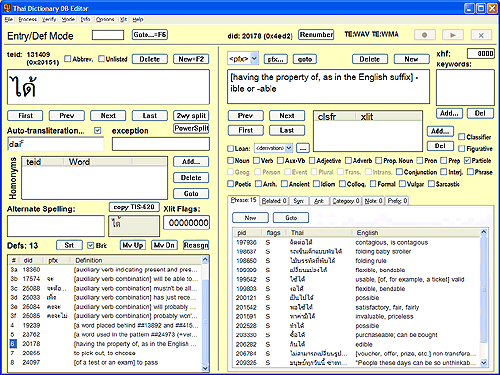Switch to the Note 0 tab
This screenshot has height=375, width=500.
click(373, 201)
